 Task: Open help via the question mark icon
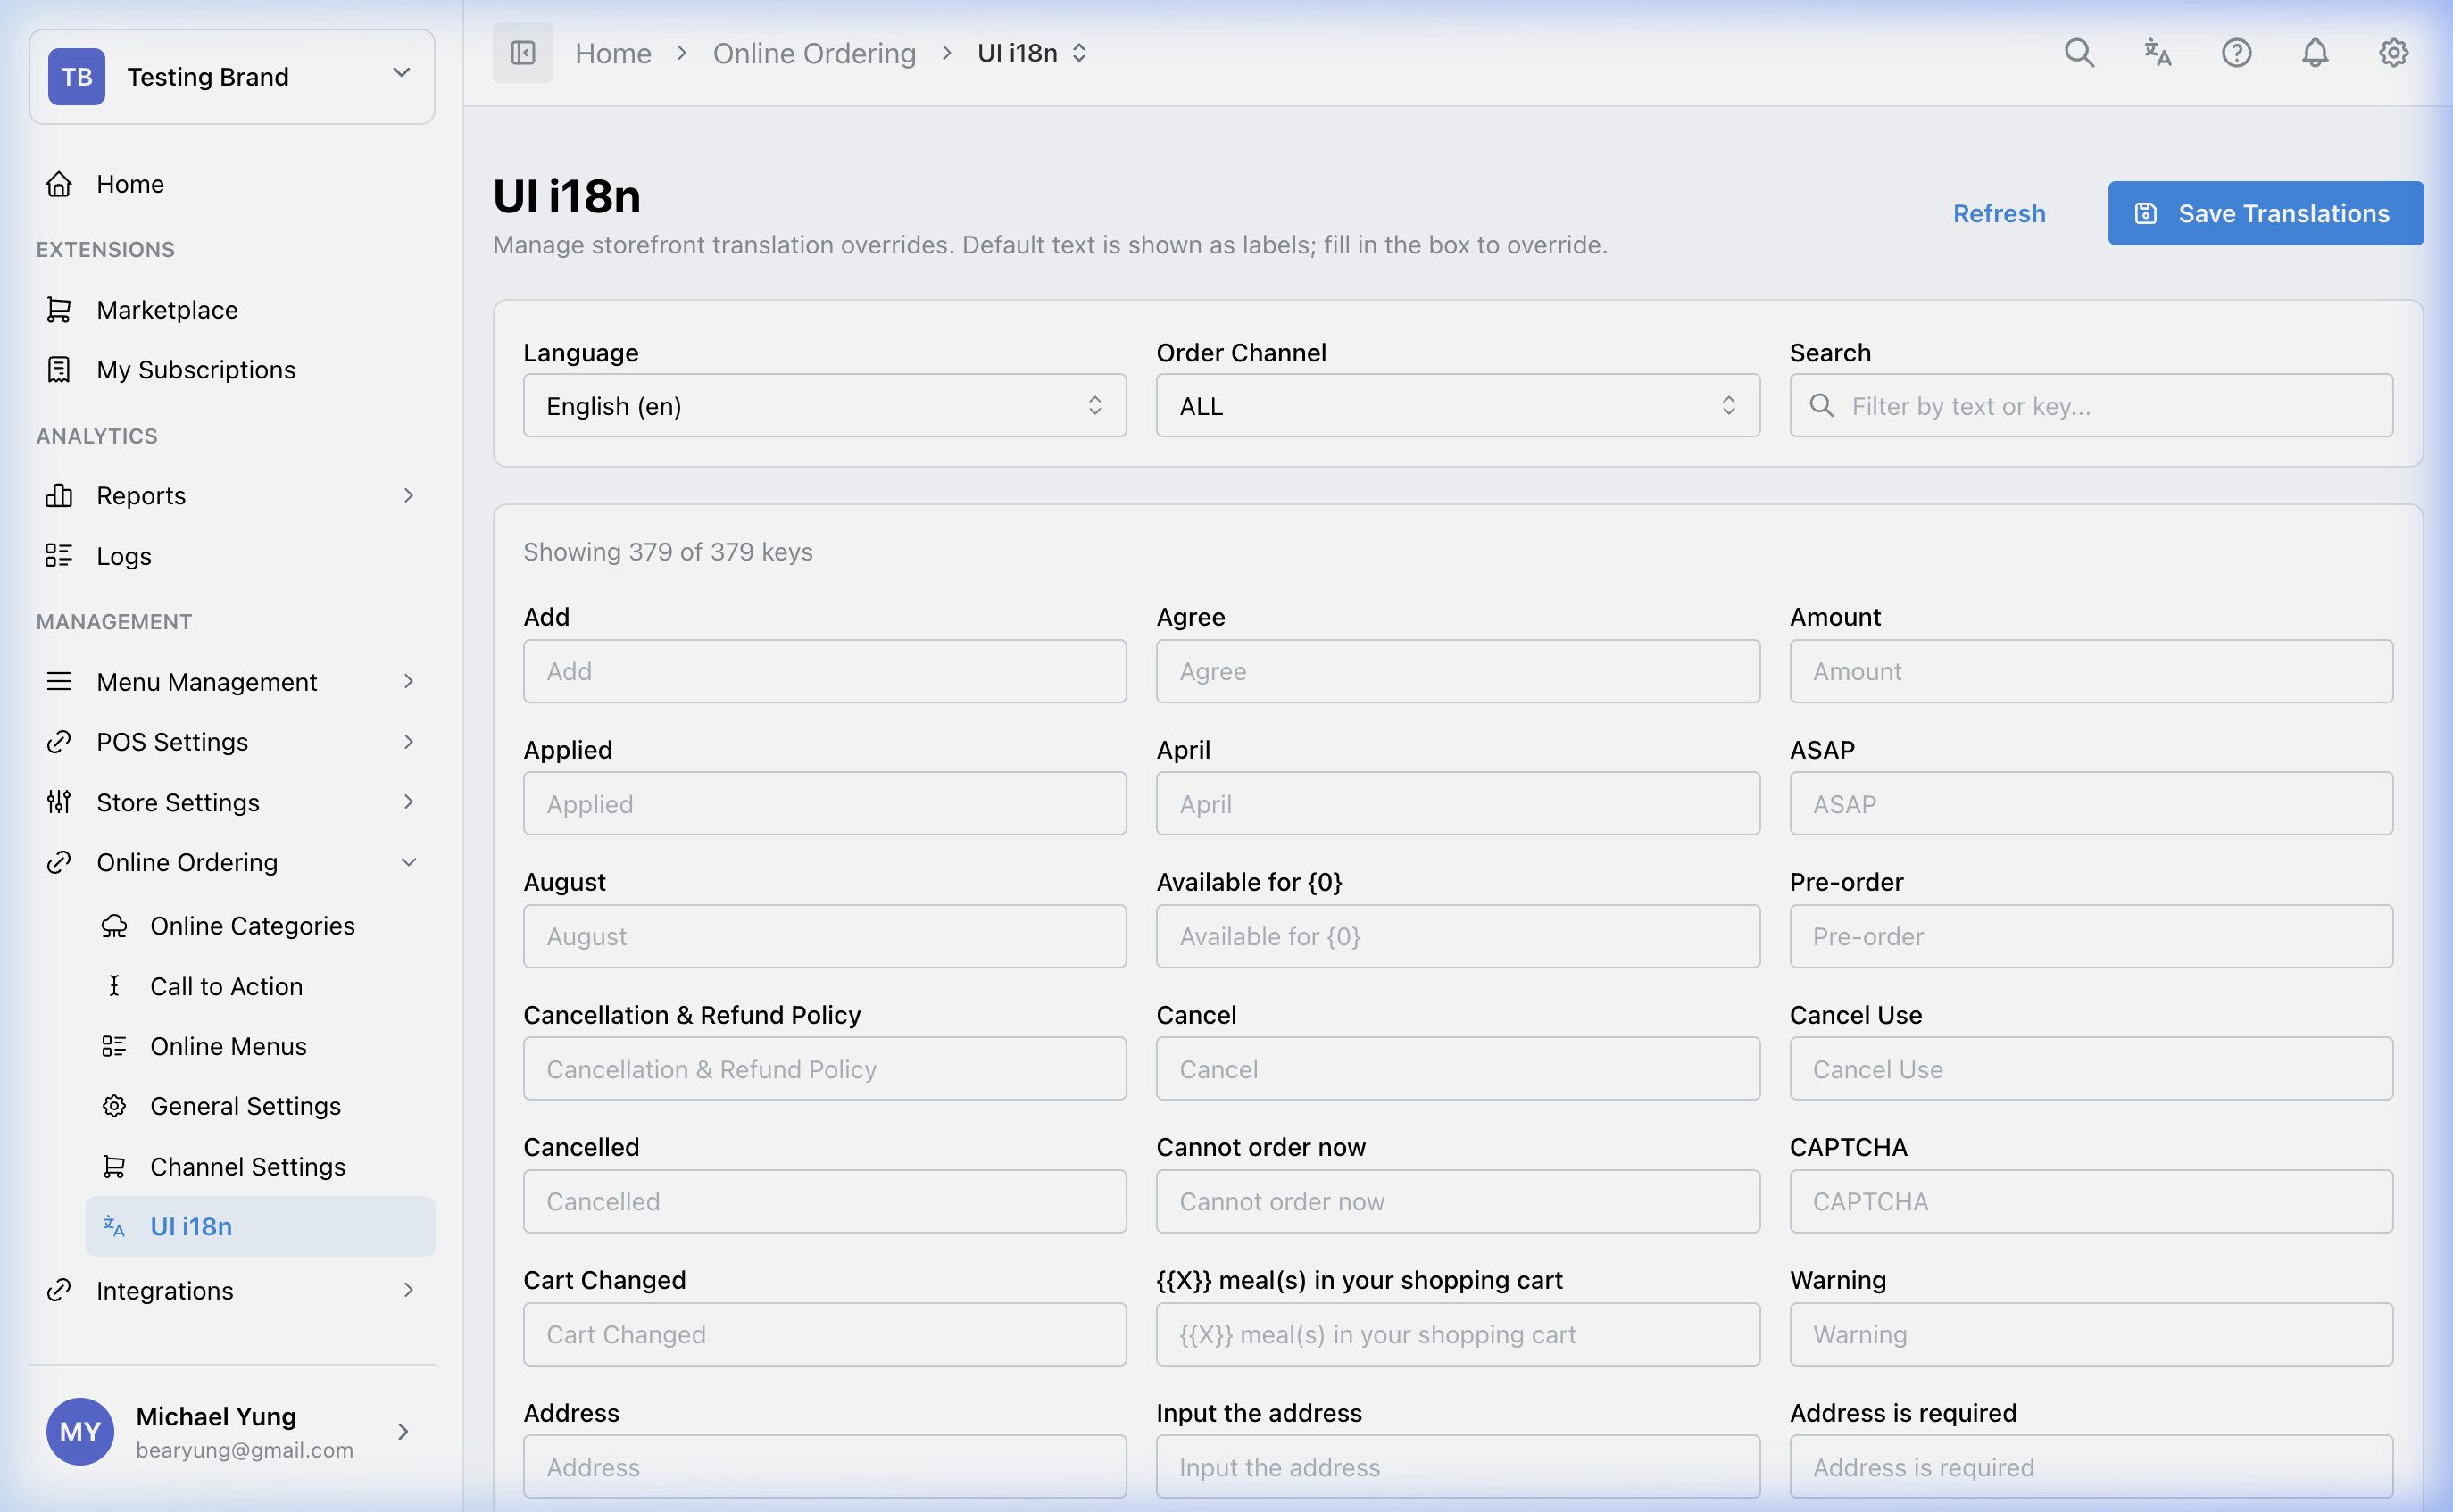pos(2236,53)
